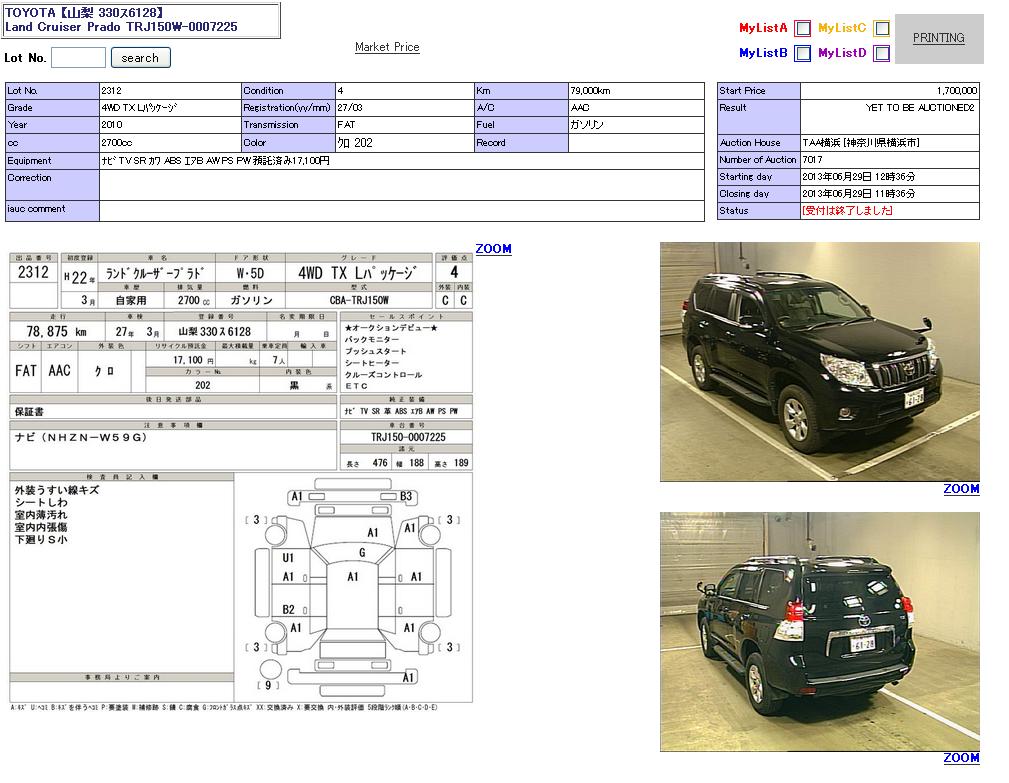Click ZOOM link under front car photo
This screenshot has width=1009, height=783.
click(x=961, y=489)
